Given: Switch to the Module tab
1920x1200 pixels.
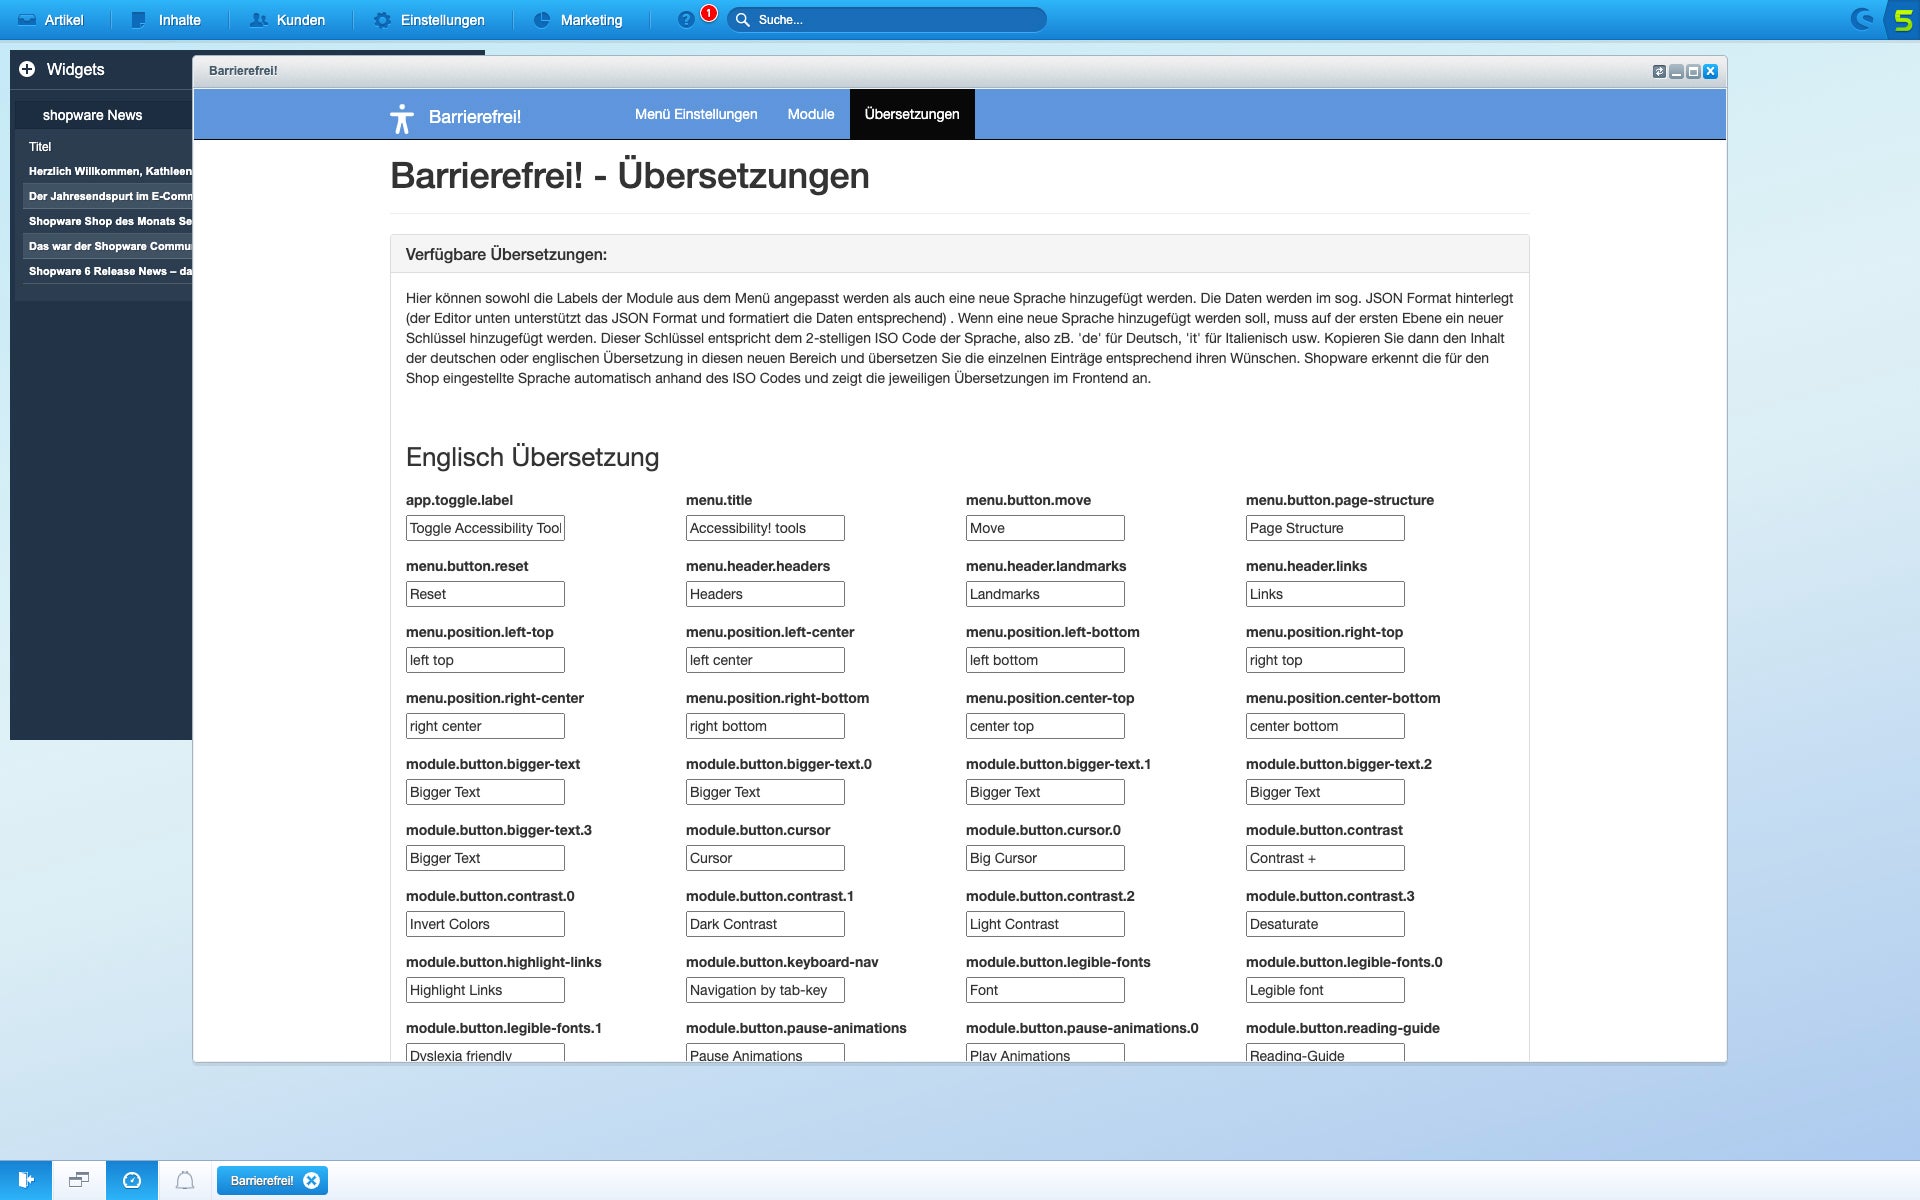Looking at the screenshot, I should pyautogui.click(x=810, y=115).
